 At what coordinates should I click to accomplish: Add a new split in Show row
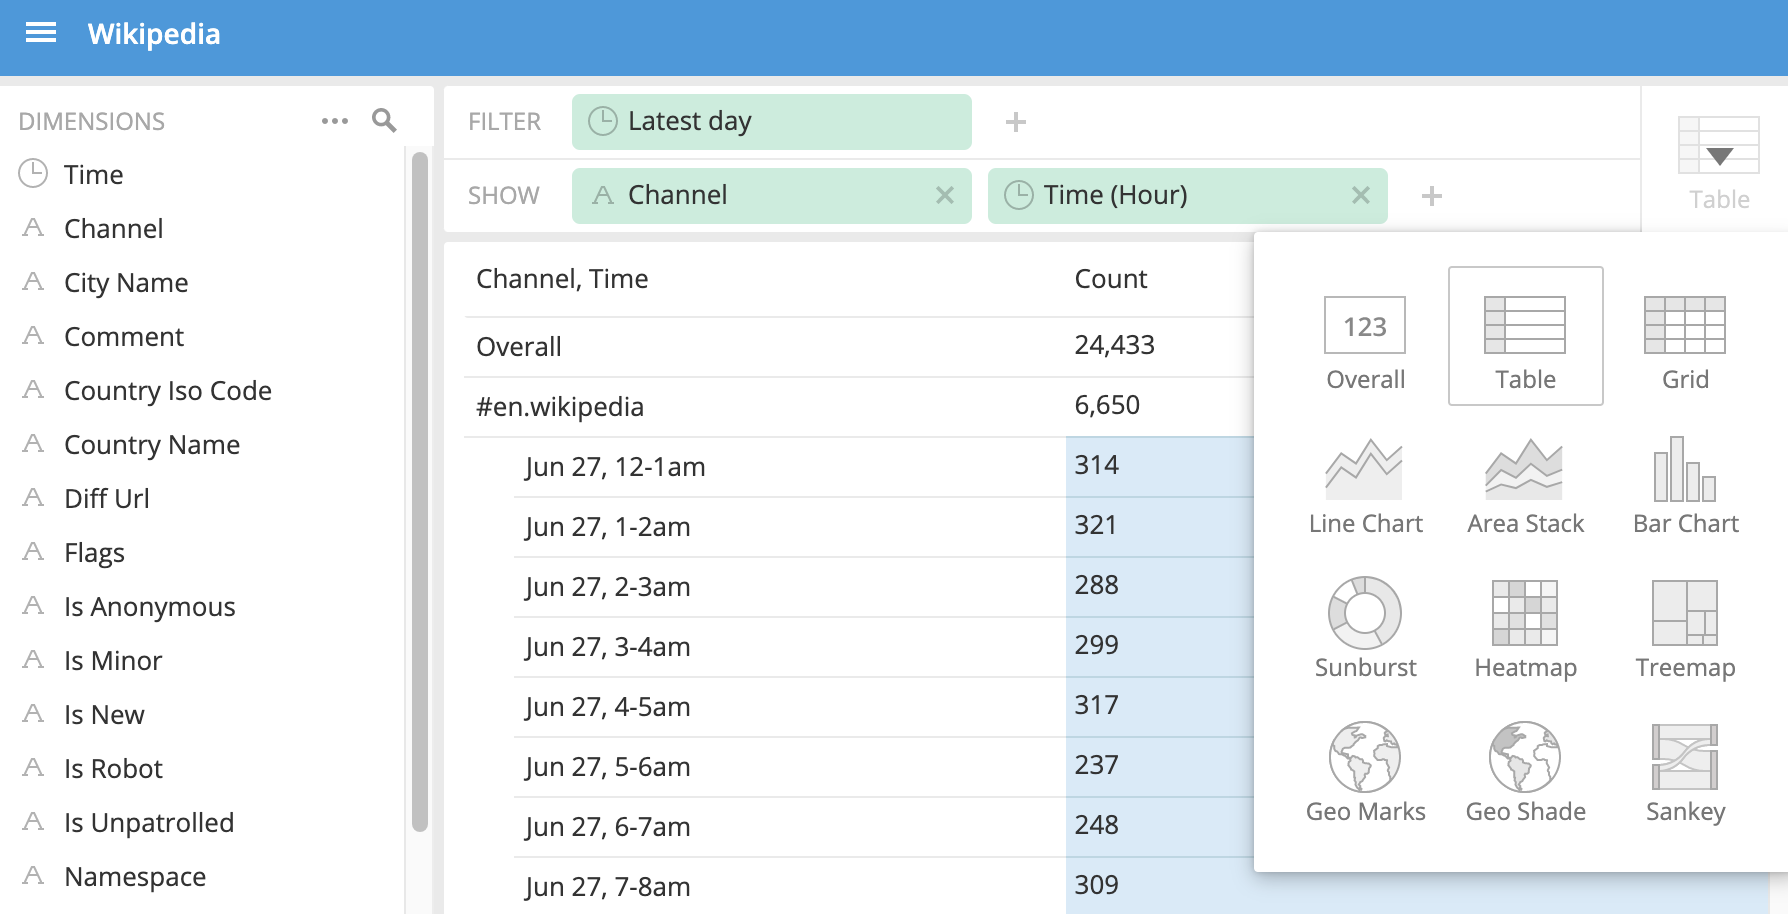(1431, 196)
